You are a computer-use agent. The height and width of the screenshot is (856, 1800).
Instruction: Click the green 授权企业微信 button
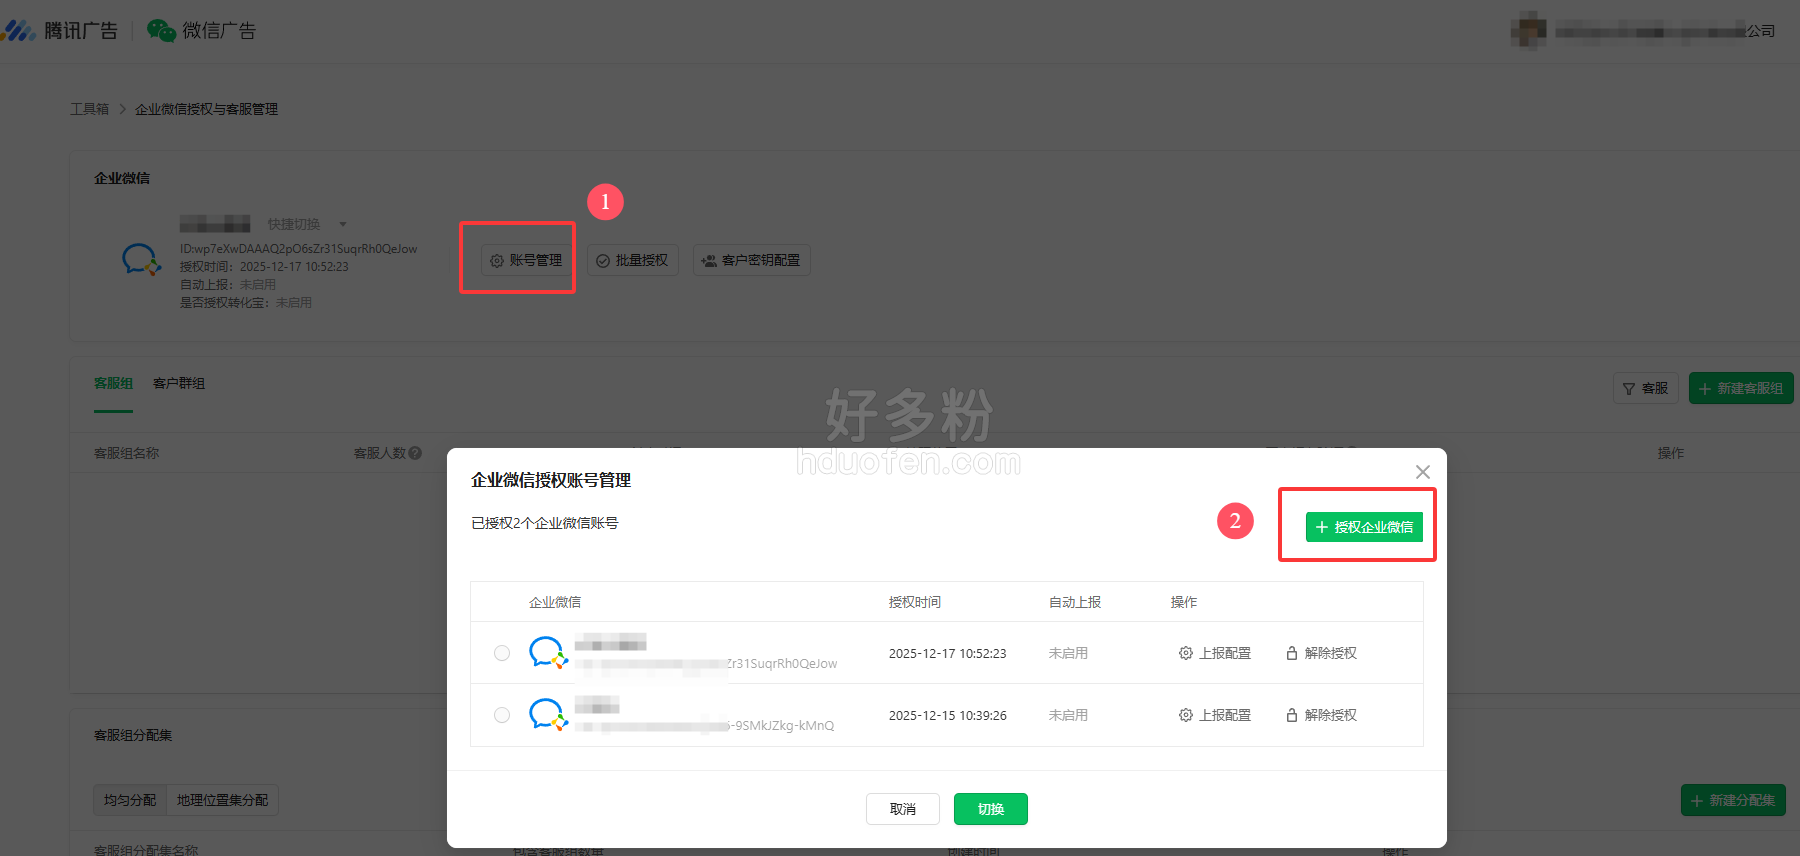click(1364, 527)
